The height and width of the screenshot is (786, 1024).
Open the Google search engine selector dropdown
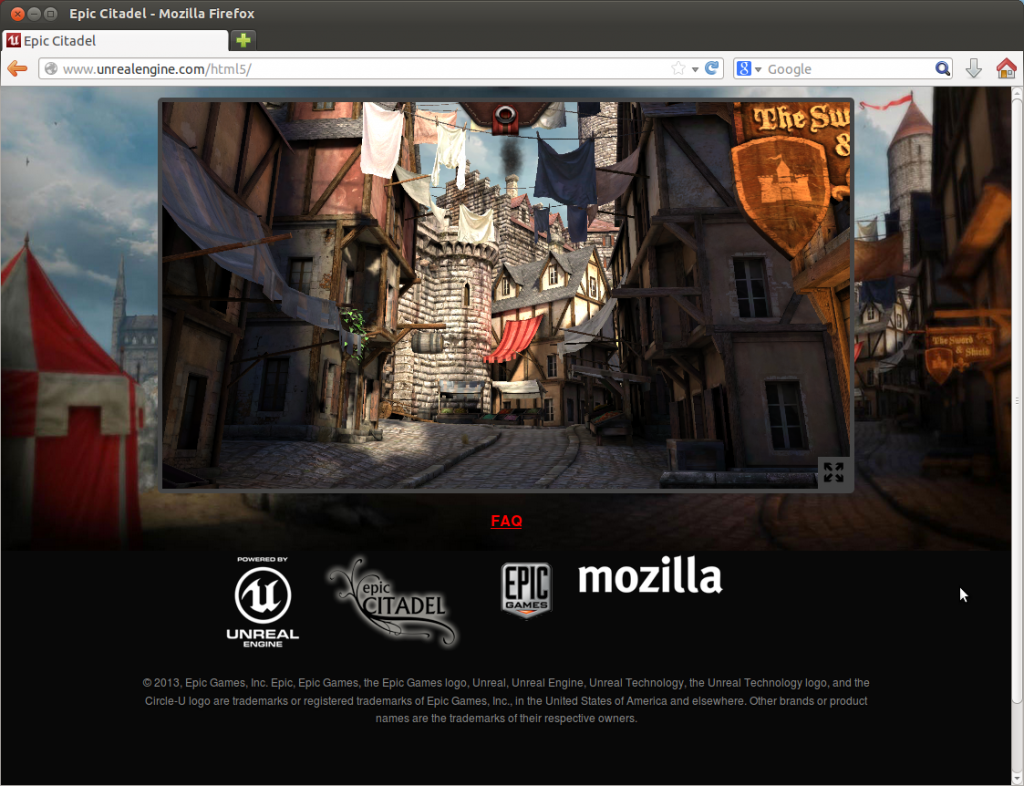point(758,69)
